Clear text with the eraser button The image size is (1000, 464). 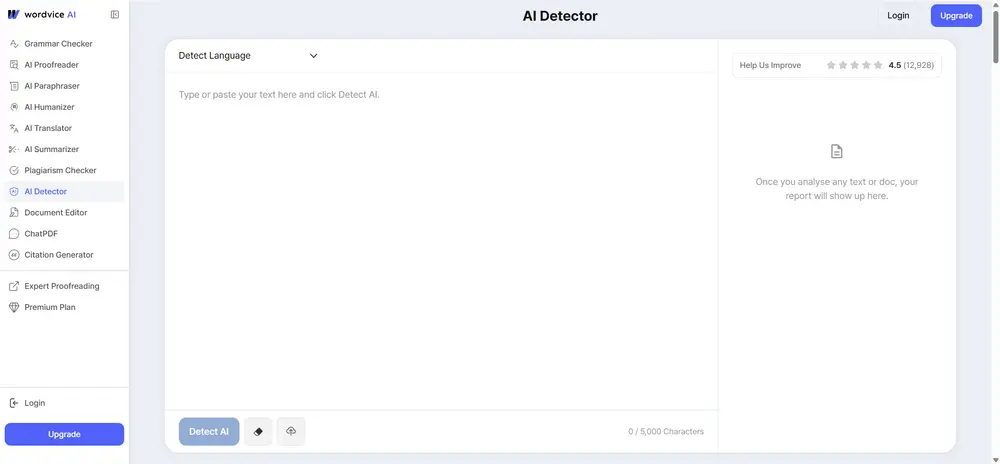(x=258, y=431)
